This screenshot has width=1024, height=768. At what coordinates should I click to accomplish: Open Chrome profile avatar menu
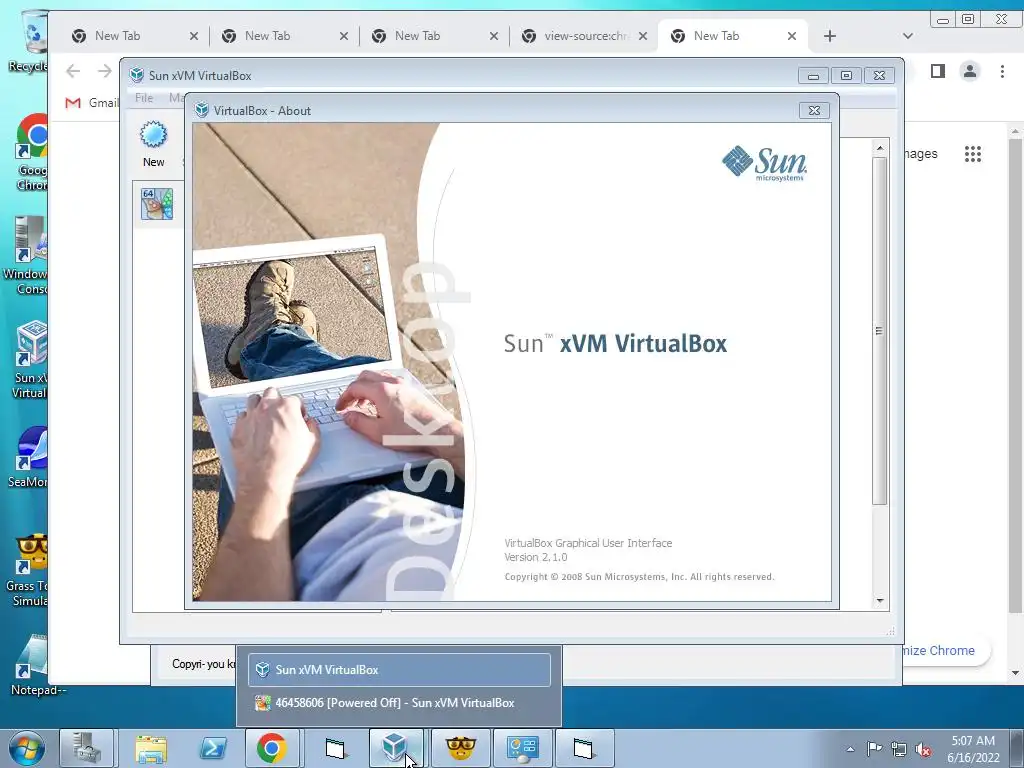pyautogui.click(x=970, y=71)
